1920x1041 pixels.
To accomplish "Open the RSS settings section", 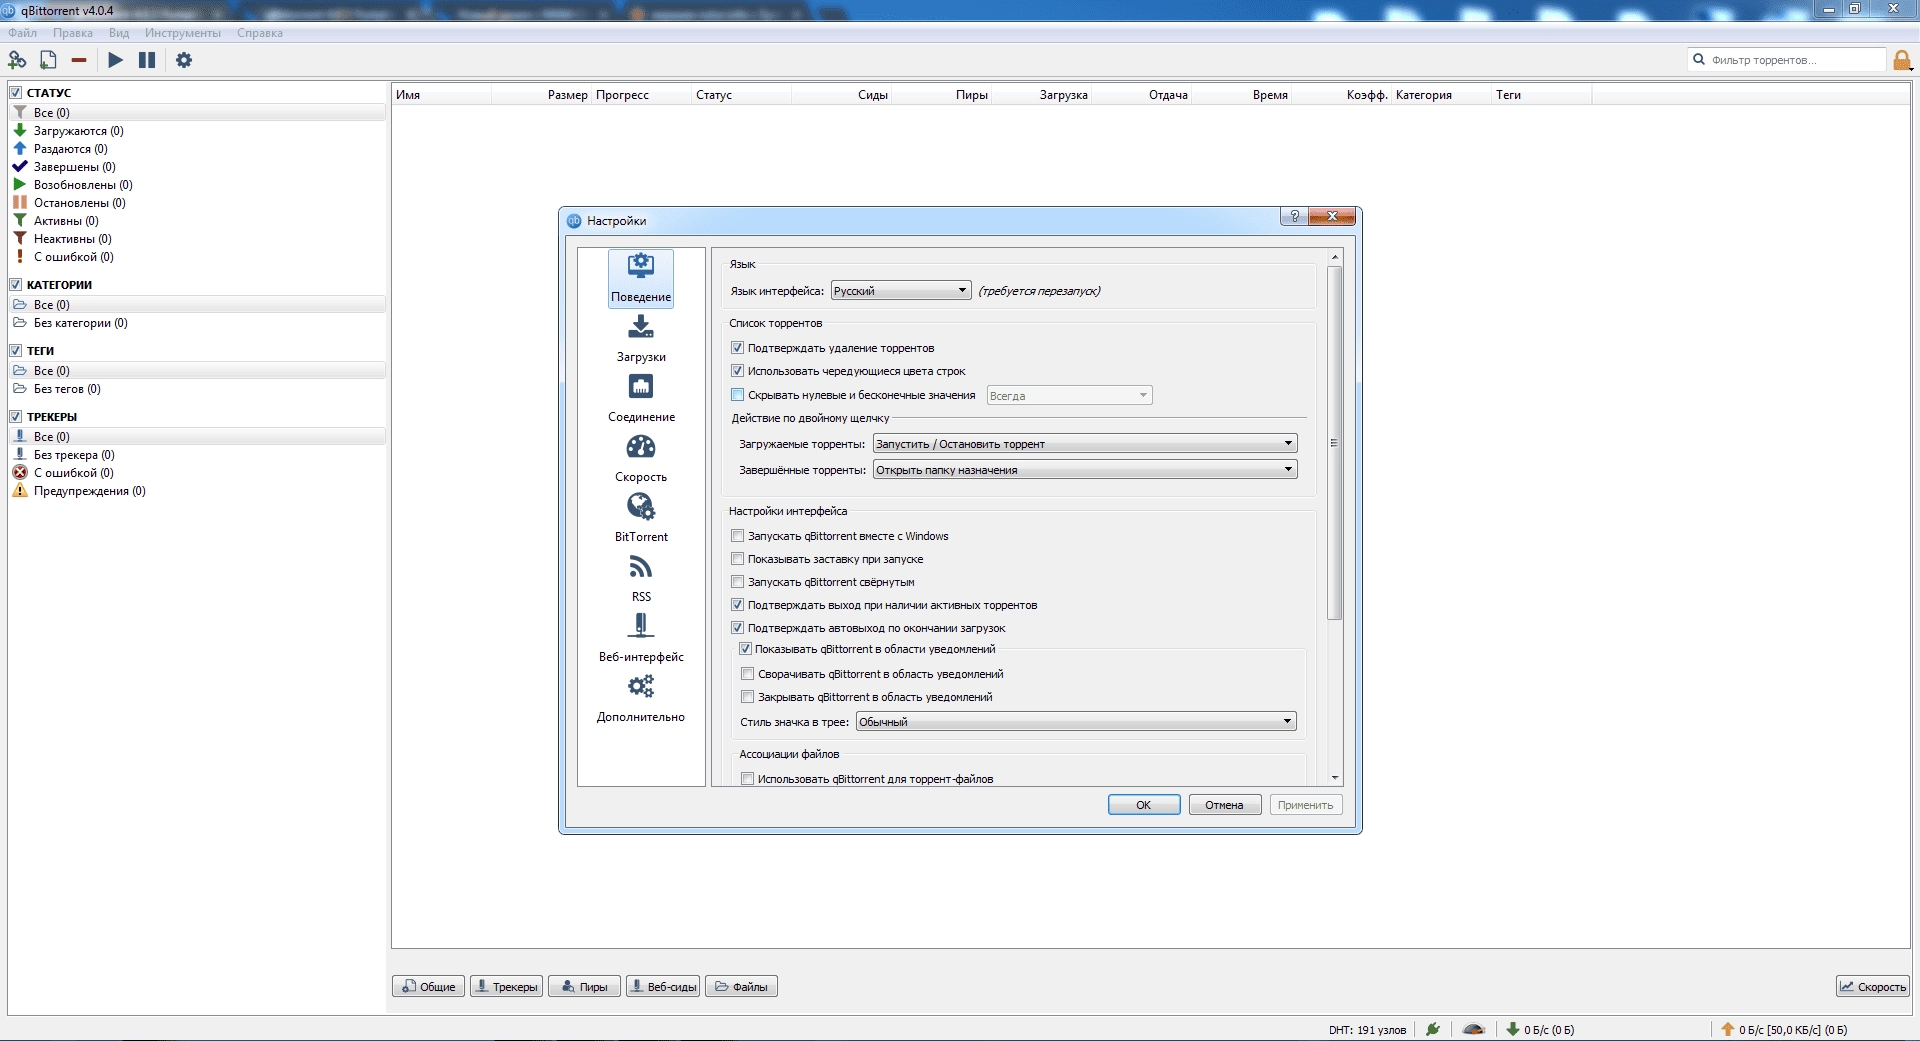I will pos(641,578).
